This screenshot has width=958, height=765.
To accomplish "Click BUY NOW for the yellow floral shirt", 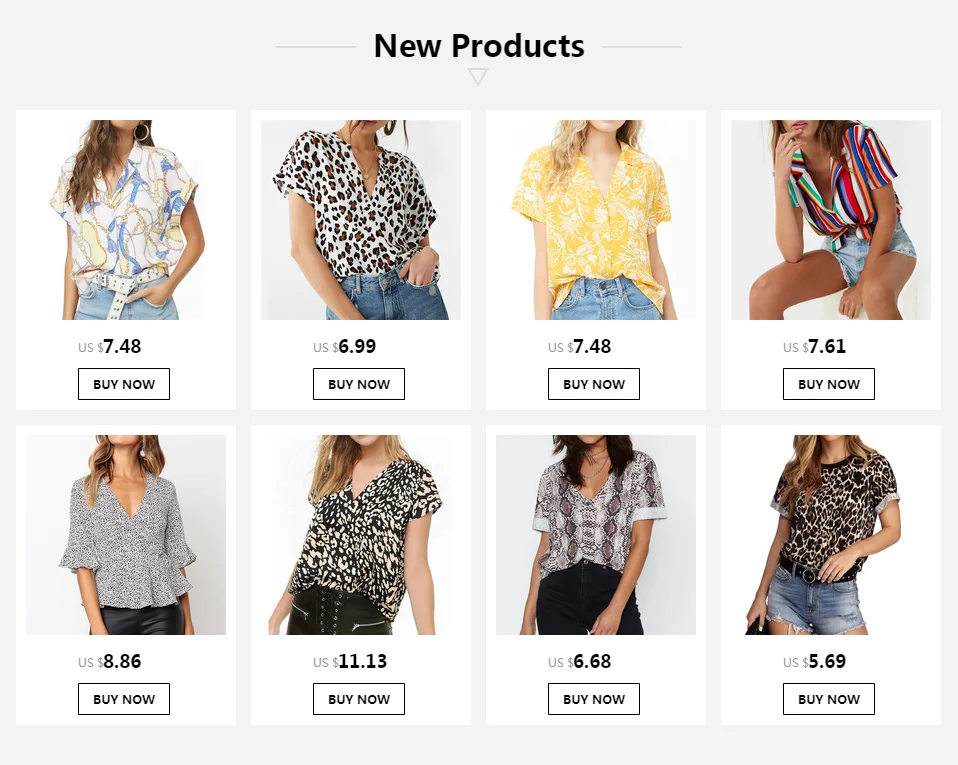I will coord(594,384).
